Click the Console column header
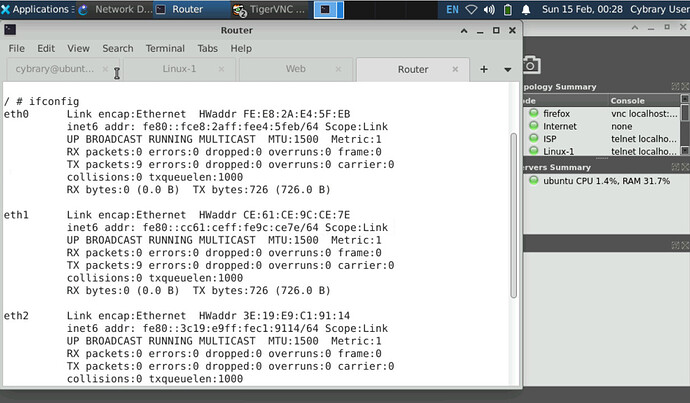 [x=644, y=101]
